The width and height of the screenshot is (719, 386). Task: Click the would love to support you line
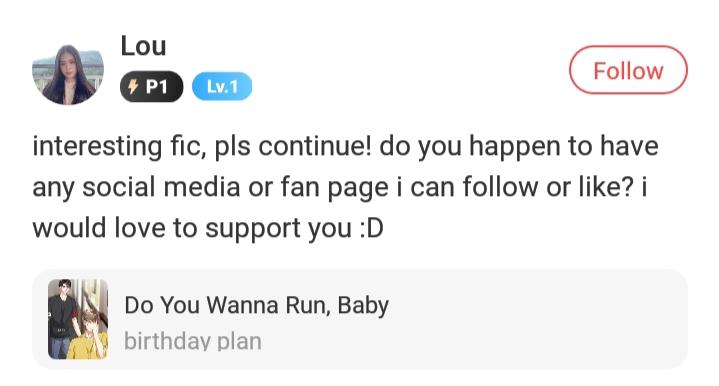[208, 228]
